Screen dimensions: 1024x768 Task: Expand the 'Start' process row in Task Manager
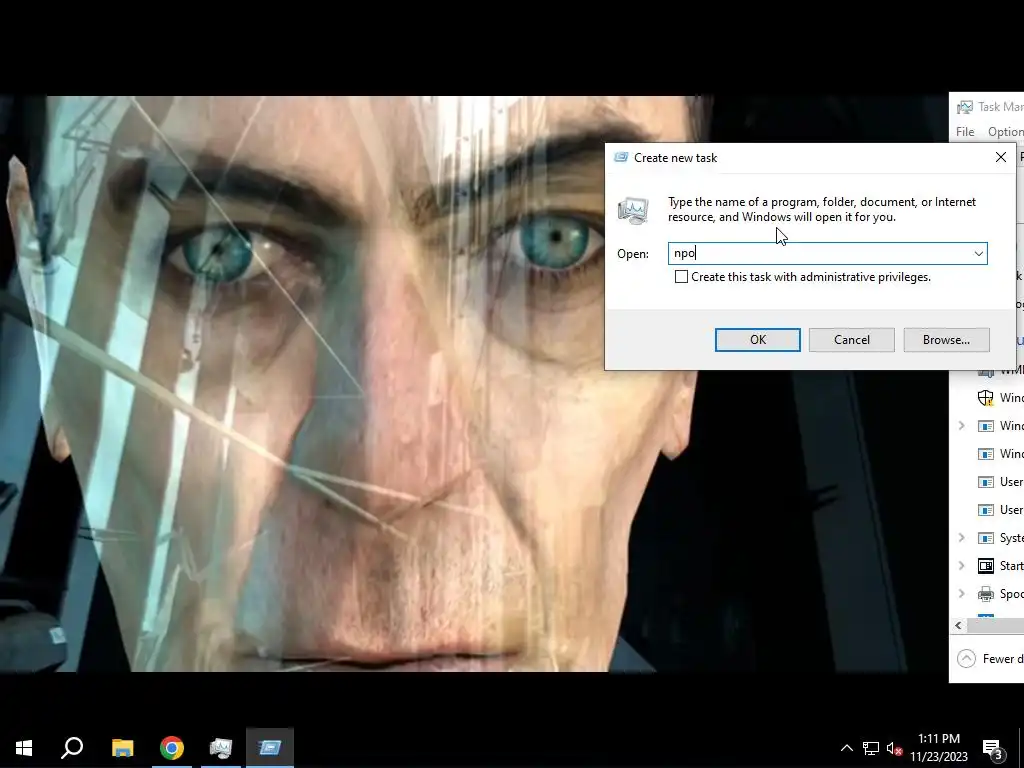point(961,566)
